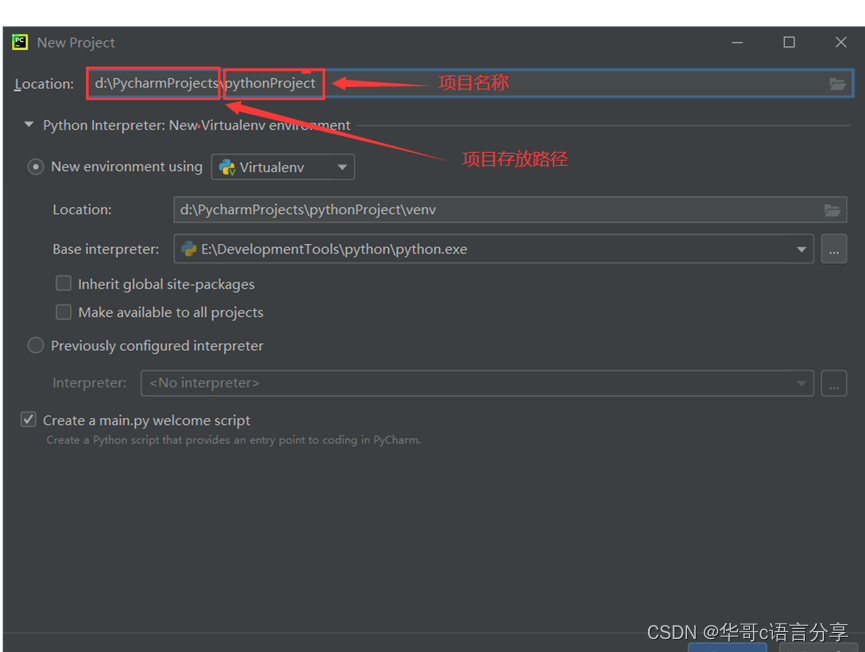The image size is (865, 652).
Task: Enable Inherit global site-packages
Action: click(x=63, y=284)
